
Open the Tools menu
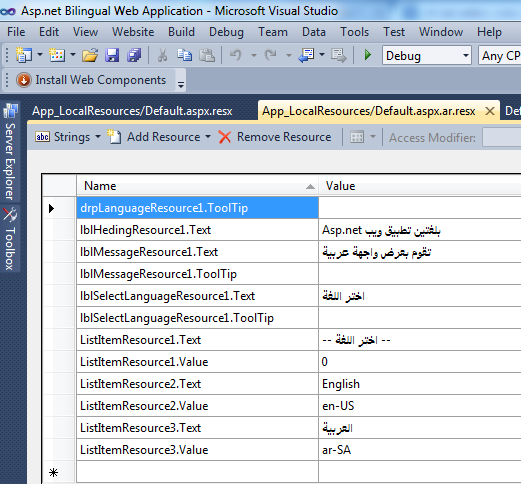tap(354, 32)
